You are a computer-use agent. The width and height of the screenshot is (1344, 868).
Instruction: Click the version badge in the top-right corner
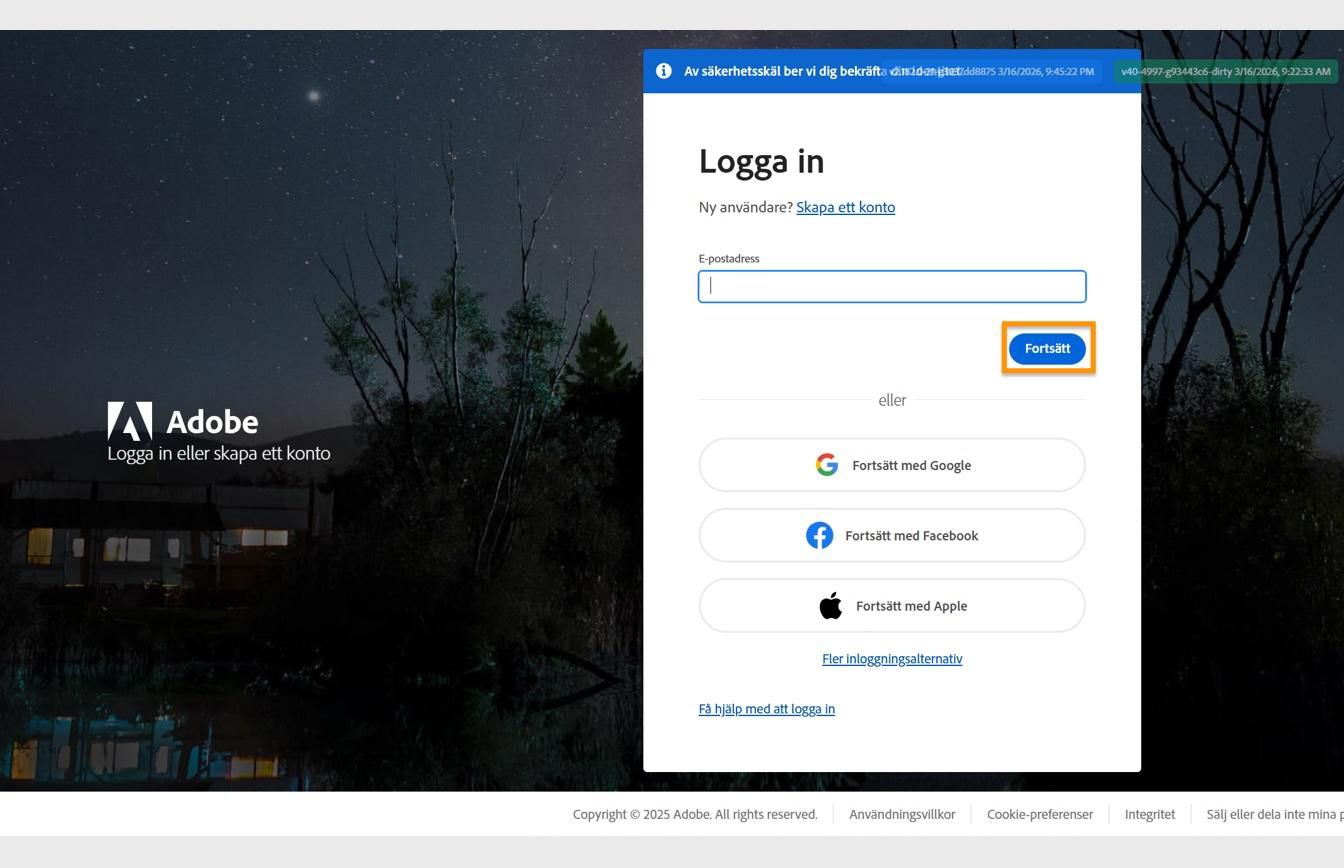[x=1224, y=71]
